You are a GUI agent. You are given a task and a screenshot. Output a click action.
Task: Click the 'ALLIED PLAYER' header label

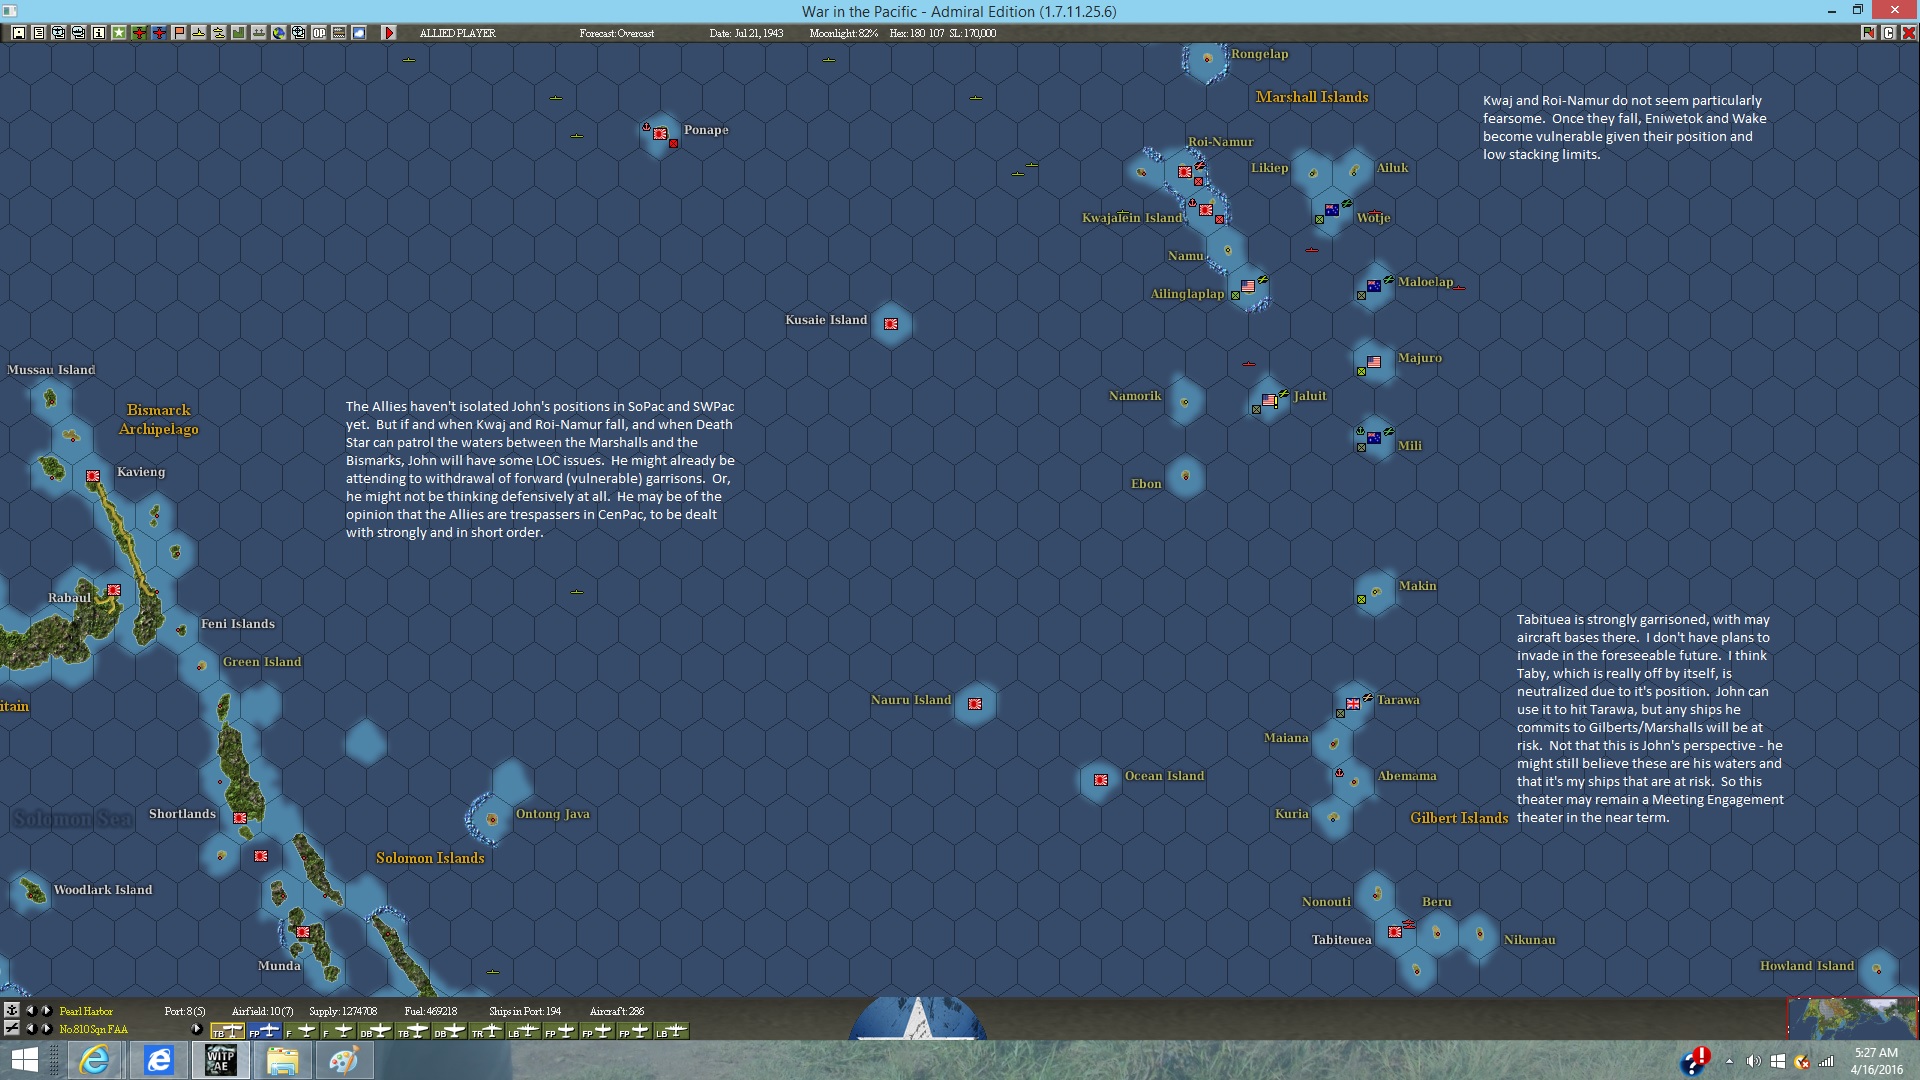(458, 33)
